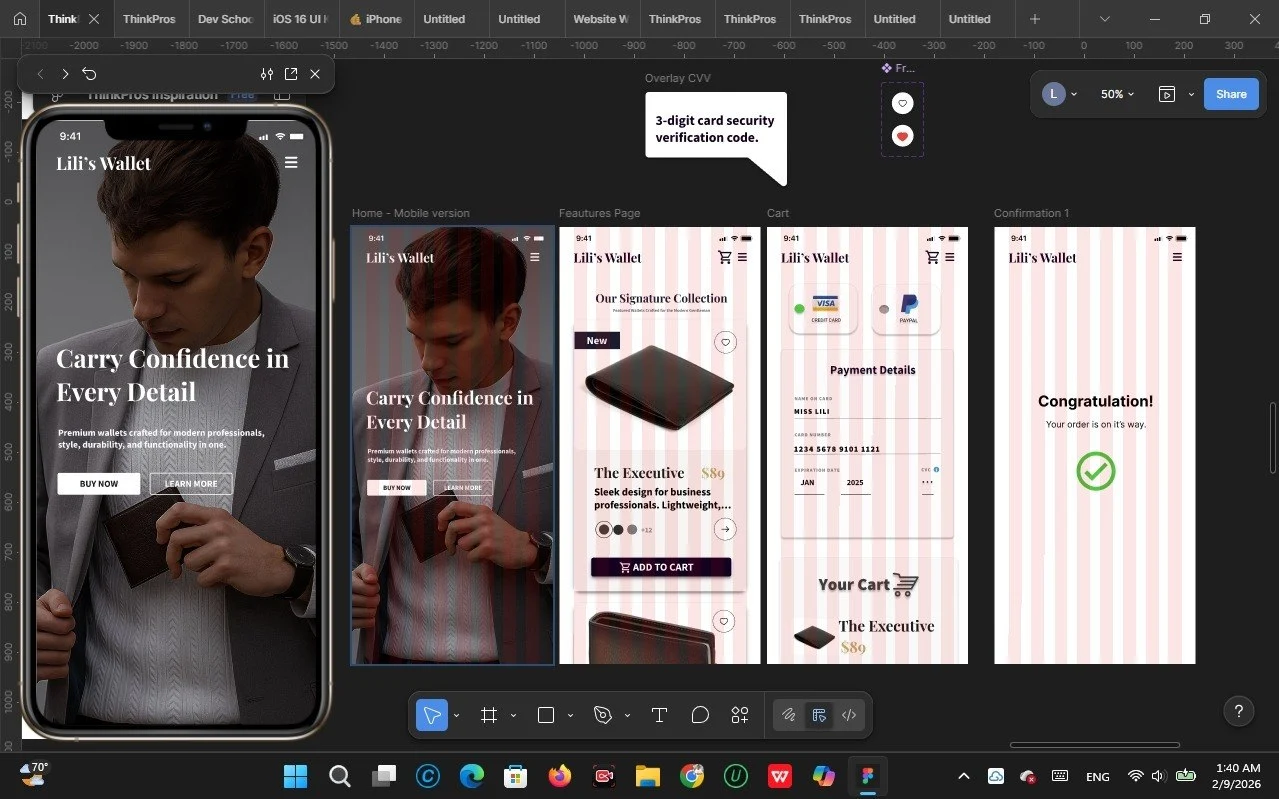Select the black color dot swatch

pyautogui.click(x=619, y=530)
